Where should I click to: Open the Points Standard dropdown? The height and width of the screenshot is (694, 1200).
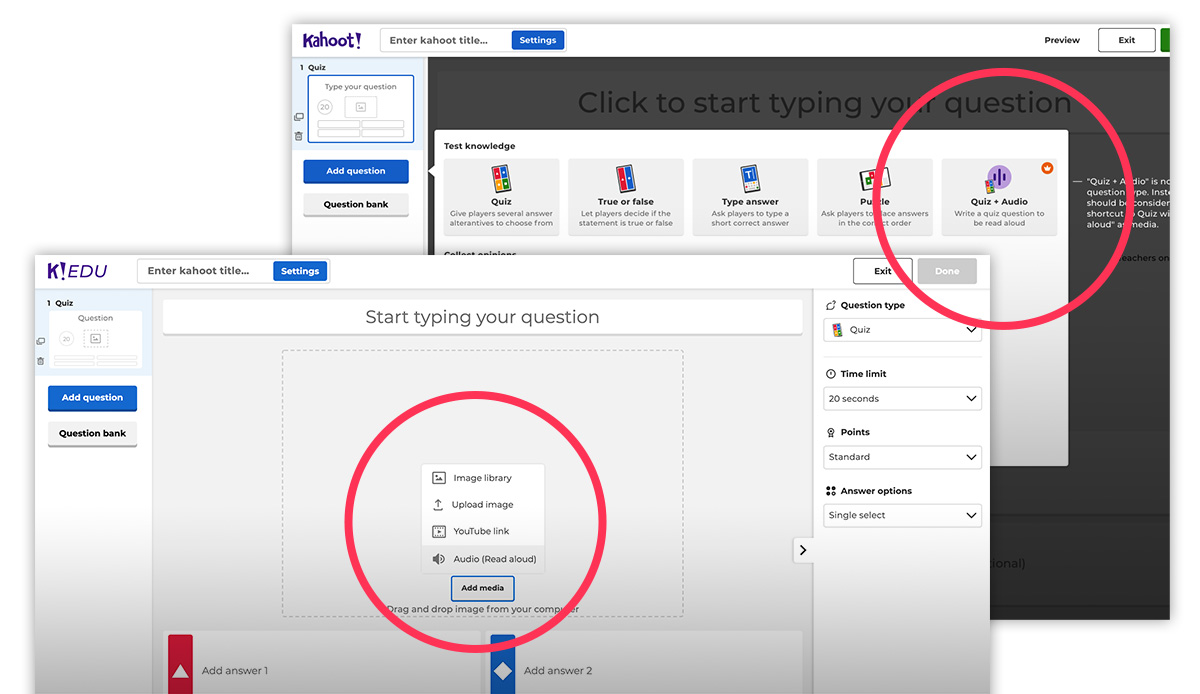point(903,457)
